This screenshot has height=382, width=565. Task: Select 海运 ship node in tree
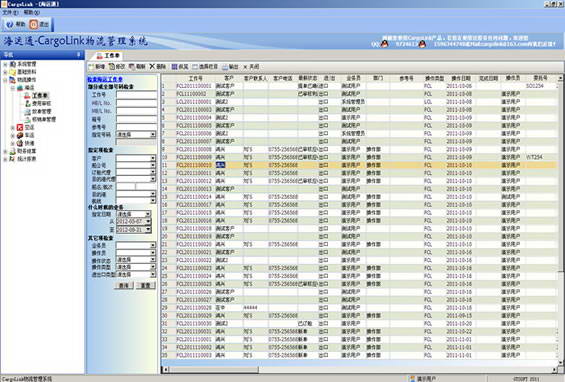26,88
